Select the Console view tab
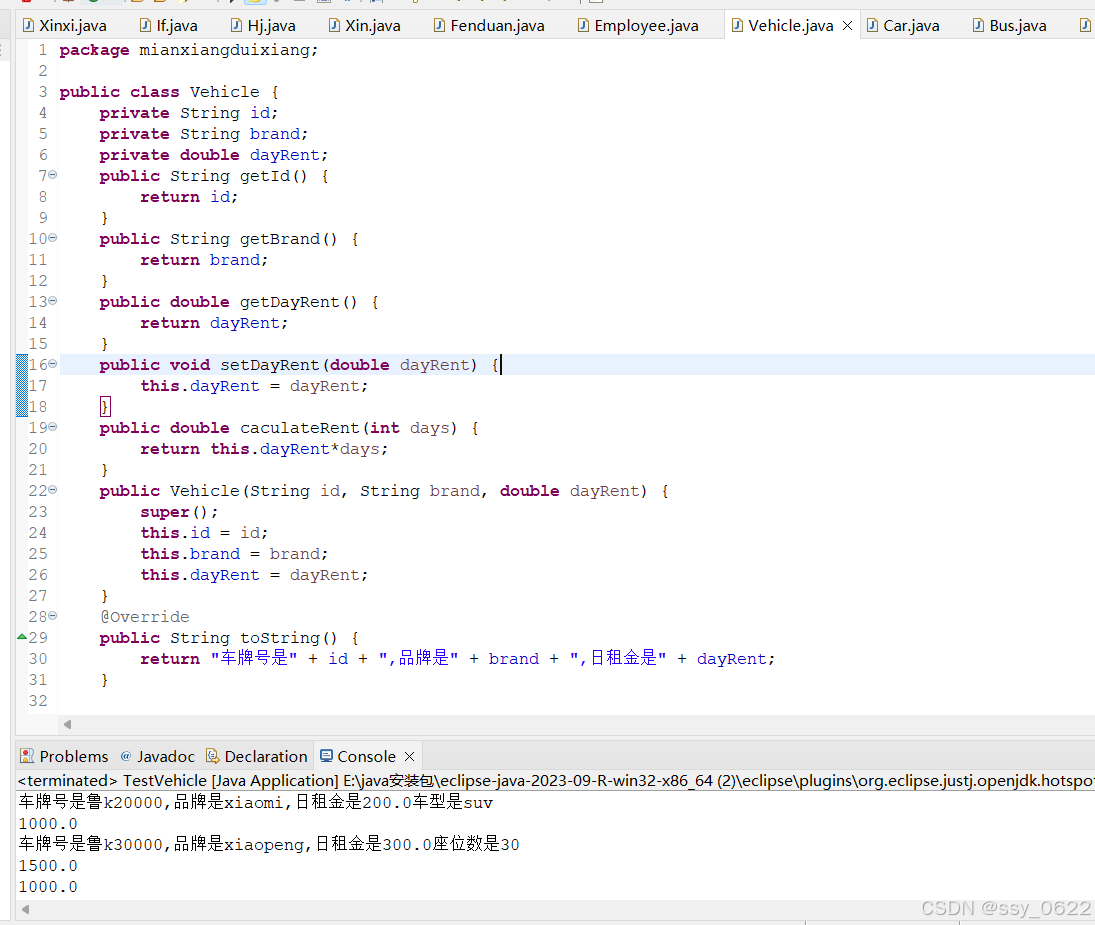The height and width of the screenshot is (925, 1095). (x=358, y=757)
